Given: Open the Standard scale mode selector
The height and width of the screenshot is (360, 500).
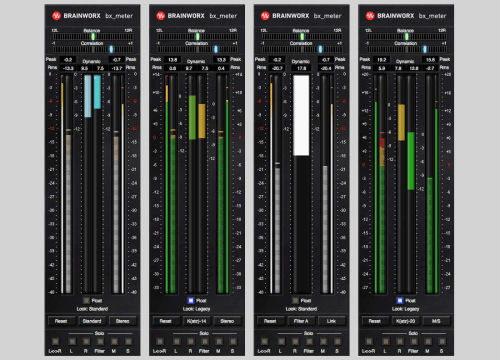Looking at the screenshot, I should point(92,321).
